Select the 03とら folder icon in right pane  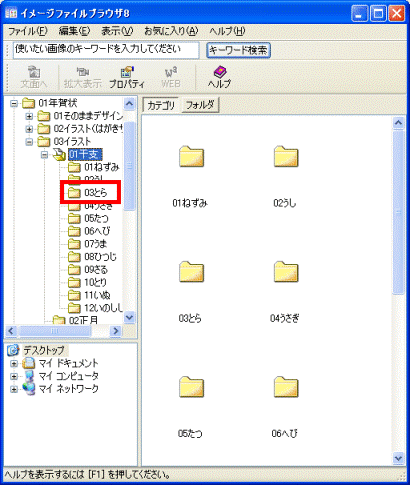point(191,272)
